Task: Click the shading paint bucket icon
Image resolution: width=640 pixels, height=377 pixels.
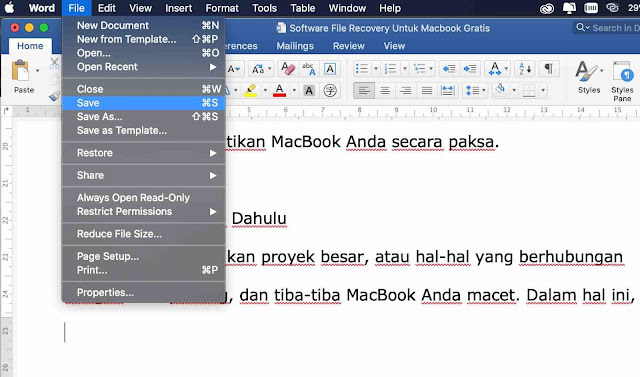Action: [500, 89]
